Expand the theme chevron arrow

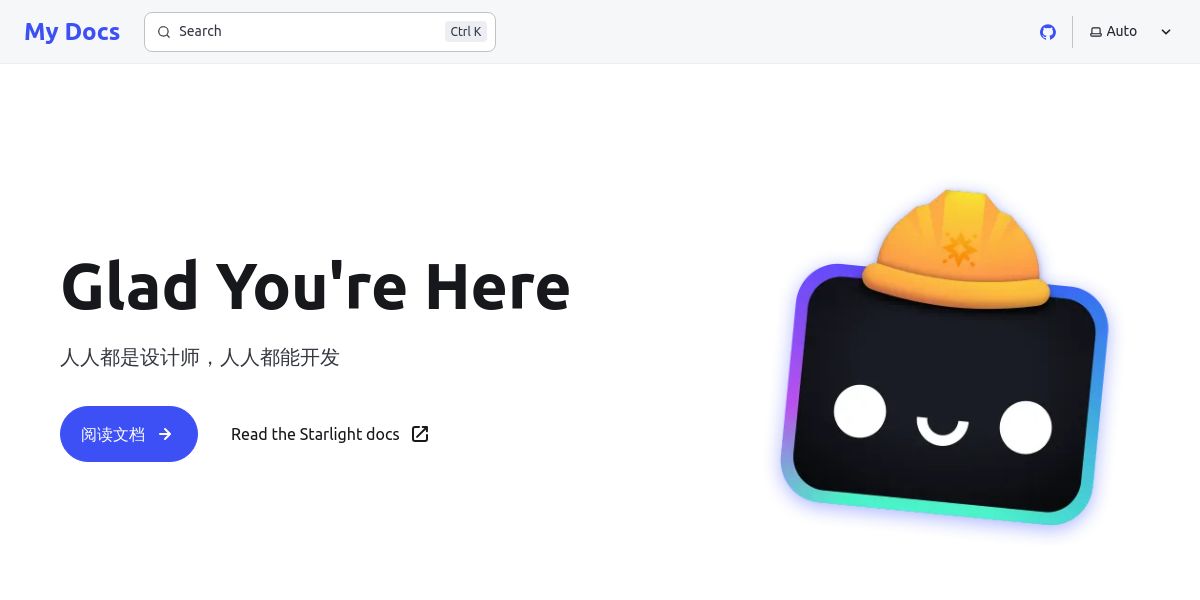point(1166,32)
